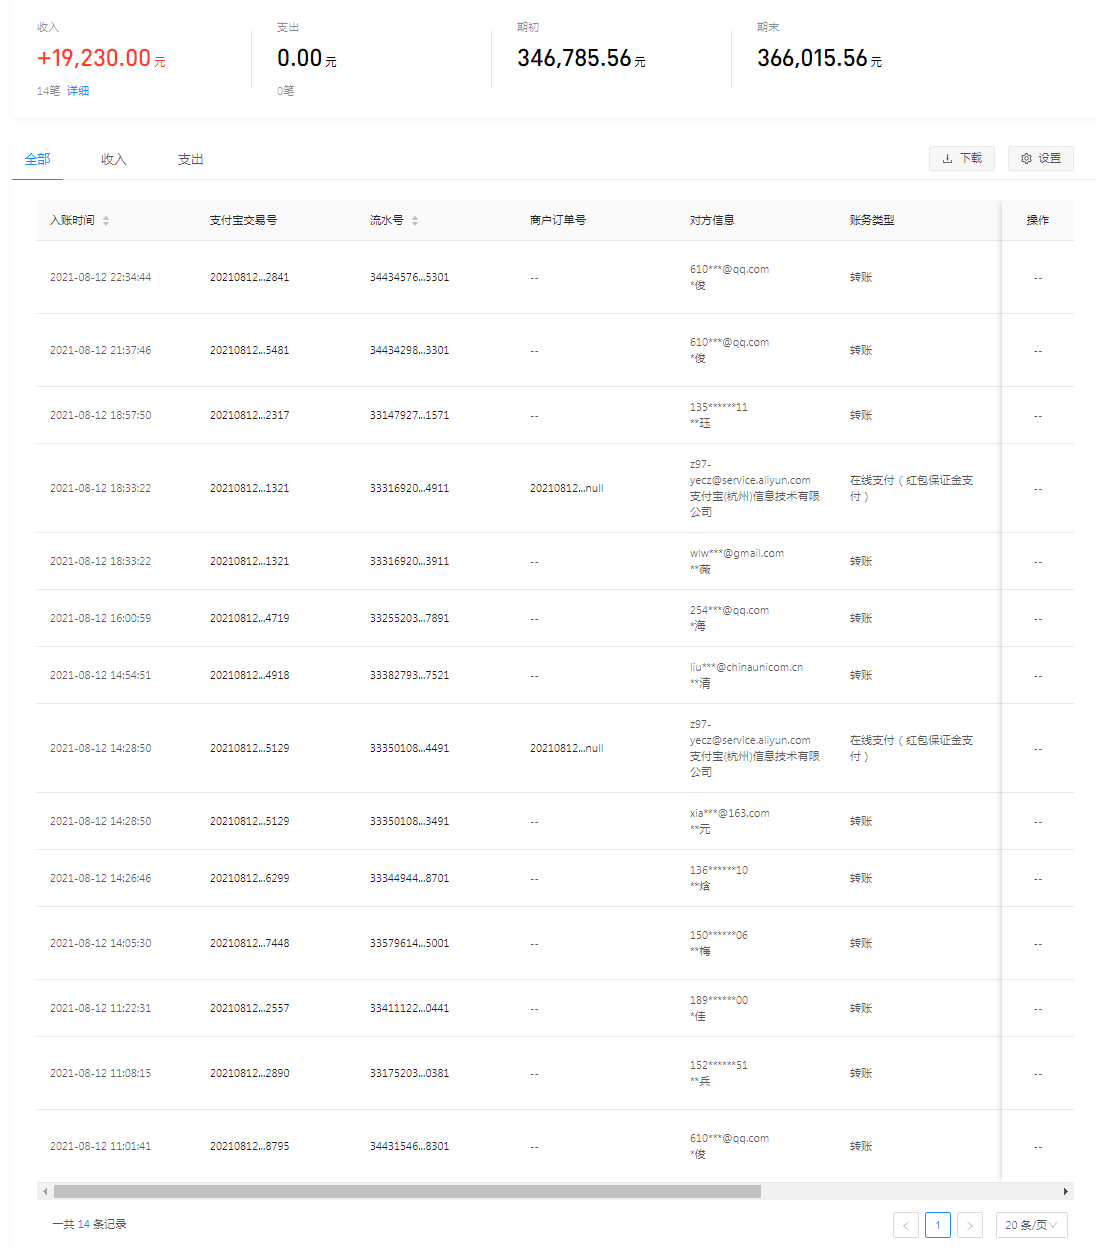Click the download icon button
The image size is (1096, 1249).
[x=961, y=158]
